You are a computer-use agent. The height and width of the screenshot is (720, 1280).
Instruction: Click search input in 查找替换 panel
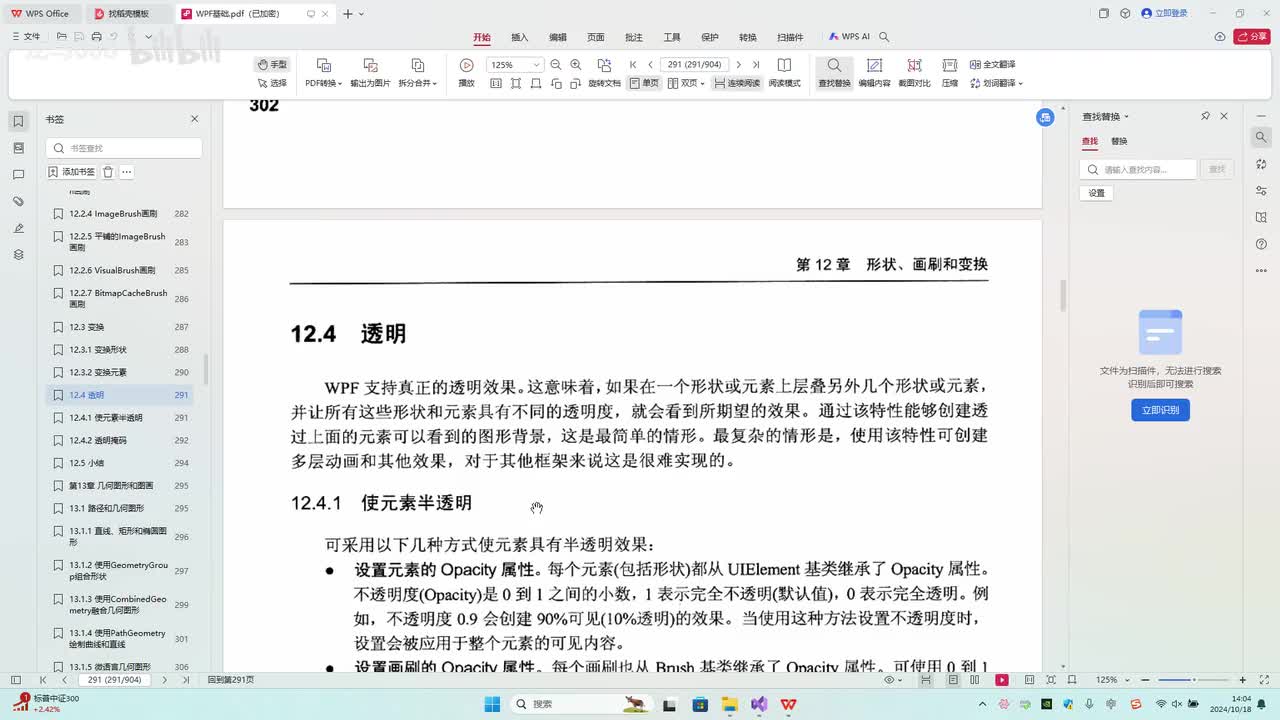tap(1138, 170)
